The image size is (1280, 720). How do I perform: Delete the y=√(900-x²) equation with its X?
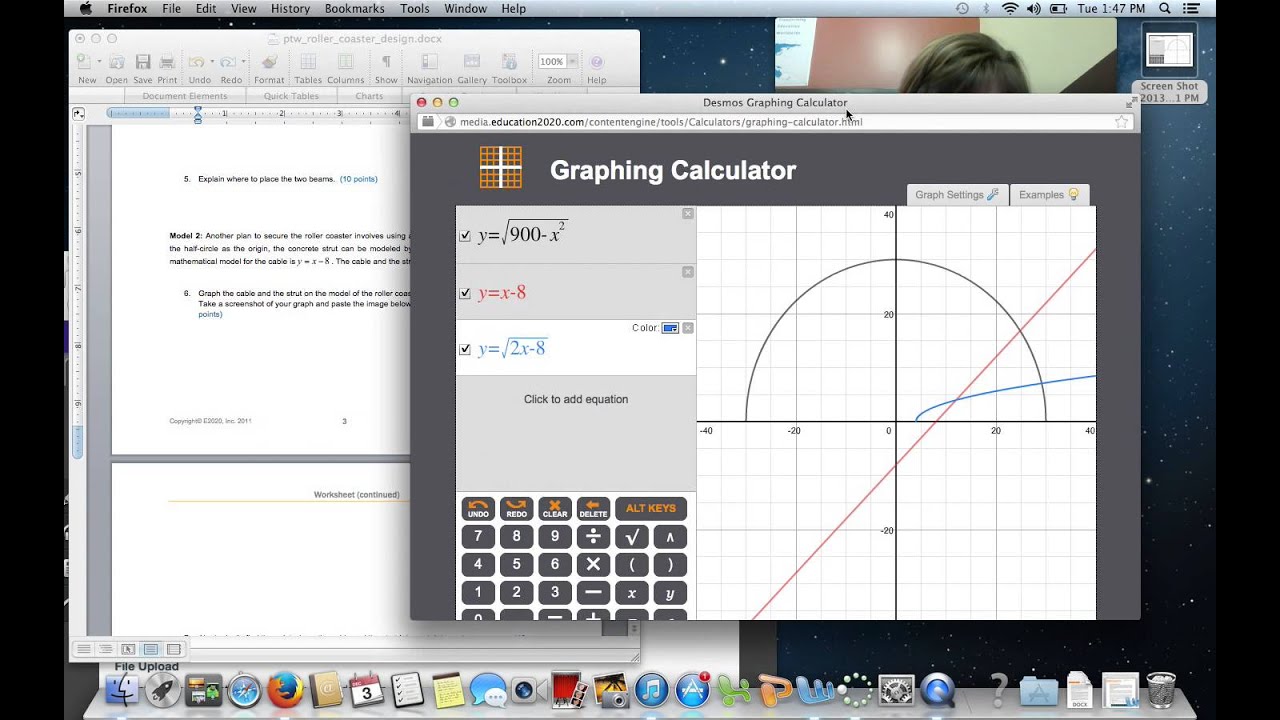click(x=688, y=213)
